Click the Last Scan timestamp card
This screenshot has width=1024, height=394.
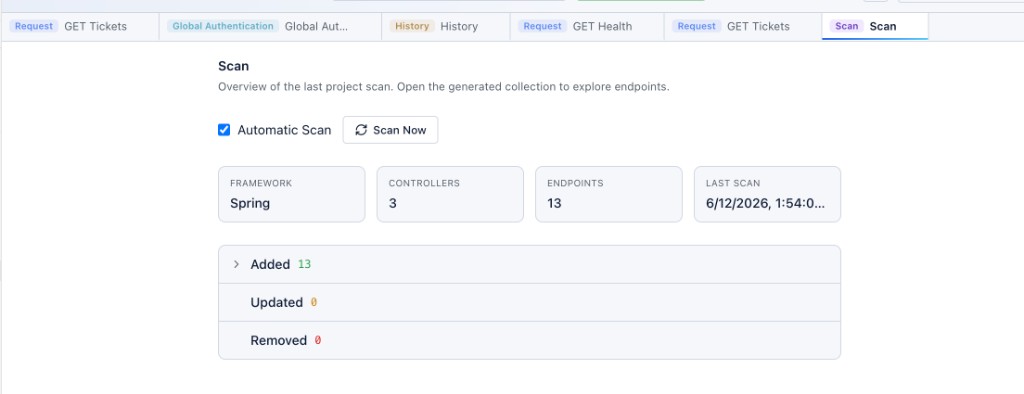767,194
